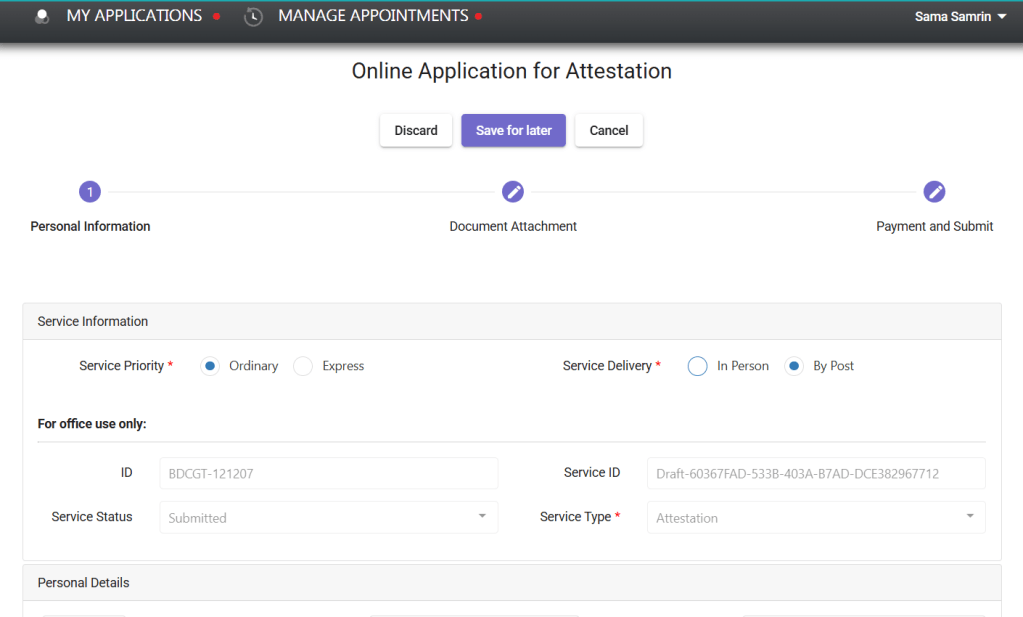Open the Sama Samrin user menu
The width and height of the screenshot is (1023, 617).
pyautogui.click(x=960, y=17)
